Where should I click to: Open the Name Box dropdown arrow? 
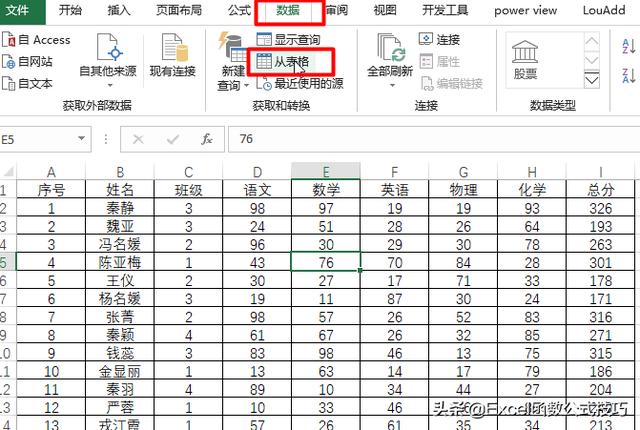pyautogui.click(x=82, y=139)
